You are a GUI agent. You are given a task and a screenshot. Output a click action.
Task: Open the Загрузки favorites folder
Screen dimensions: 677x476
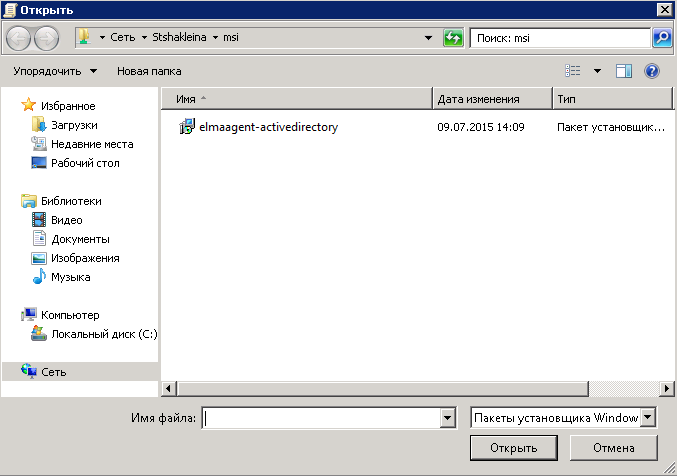coord(73,125)
